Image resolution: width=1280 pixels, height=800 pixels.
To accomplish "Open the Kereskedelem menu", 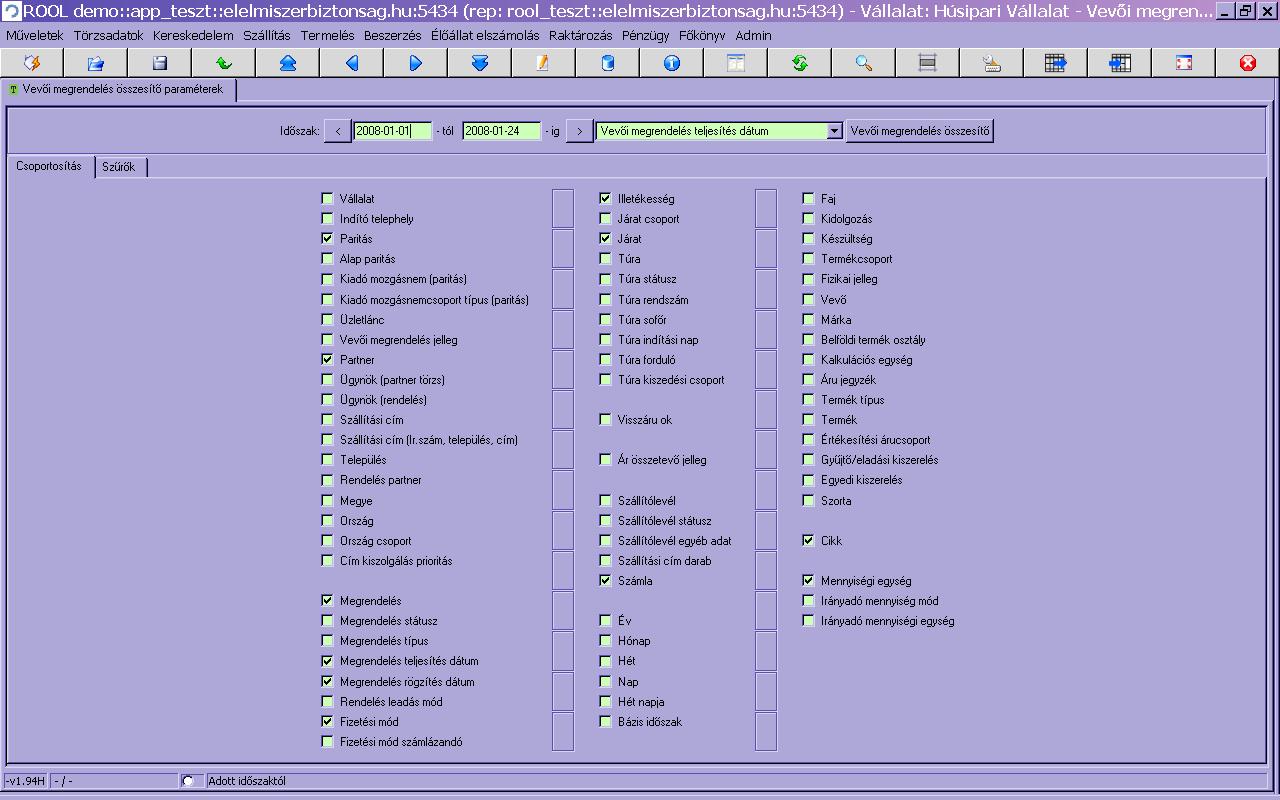I will tap(193, 35).
